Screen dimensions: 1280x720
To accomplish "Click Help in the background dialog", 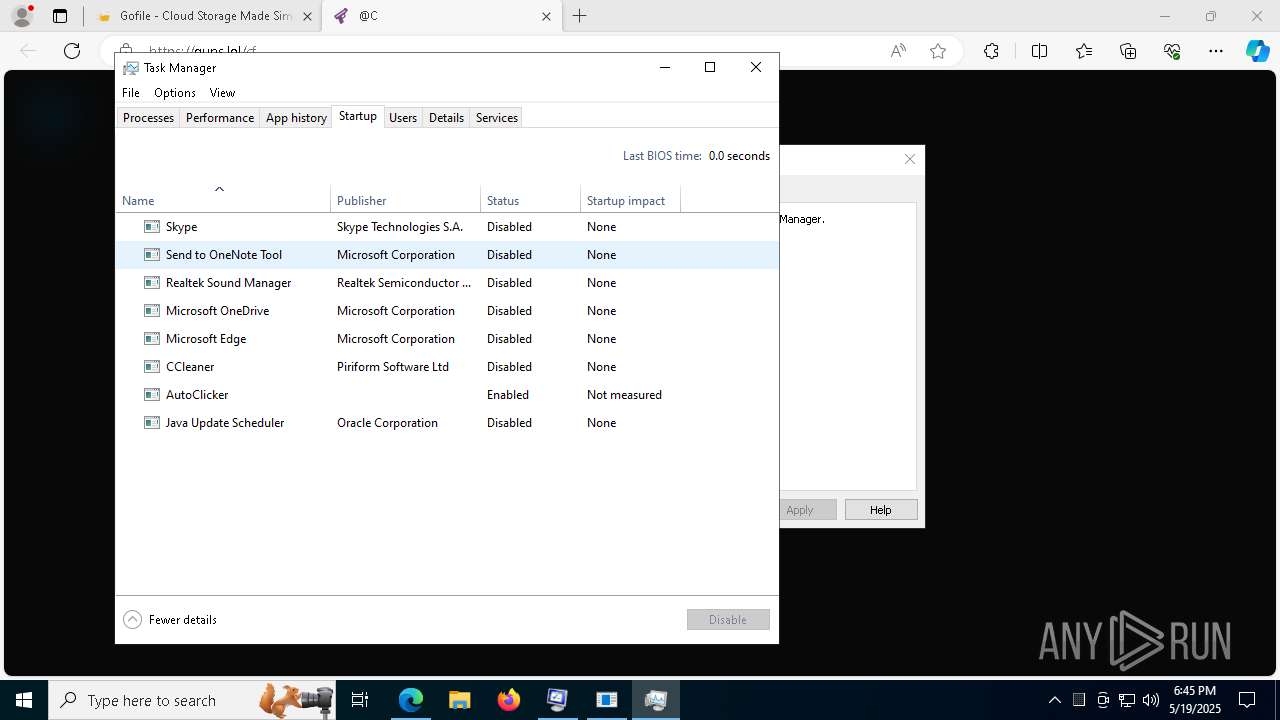I will [881, 510].
